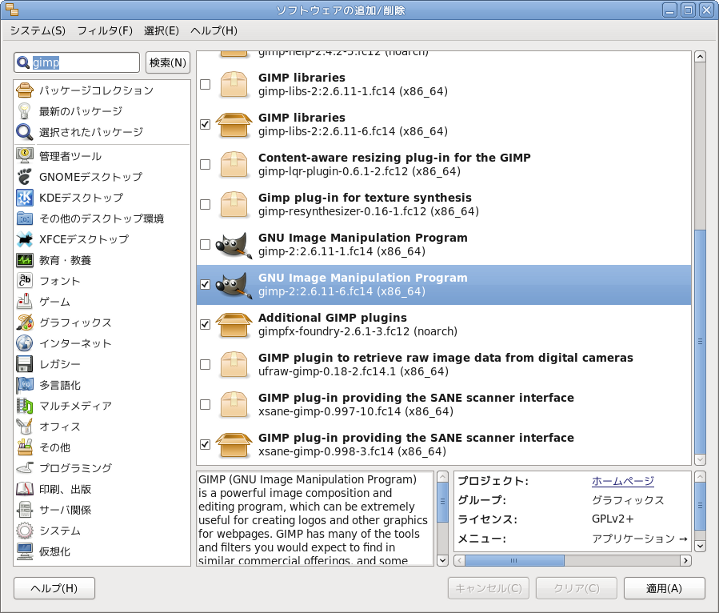Click the search magnifier icon in the search field
719x613 pixels.
(x=23, y=62)
